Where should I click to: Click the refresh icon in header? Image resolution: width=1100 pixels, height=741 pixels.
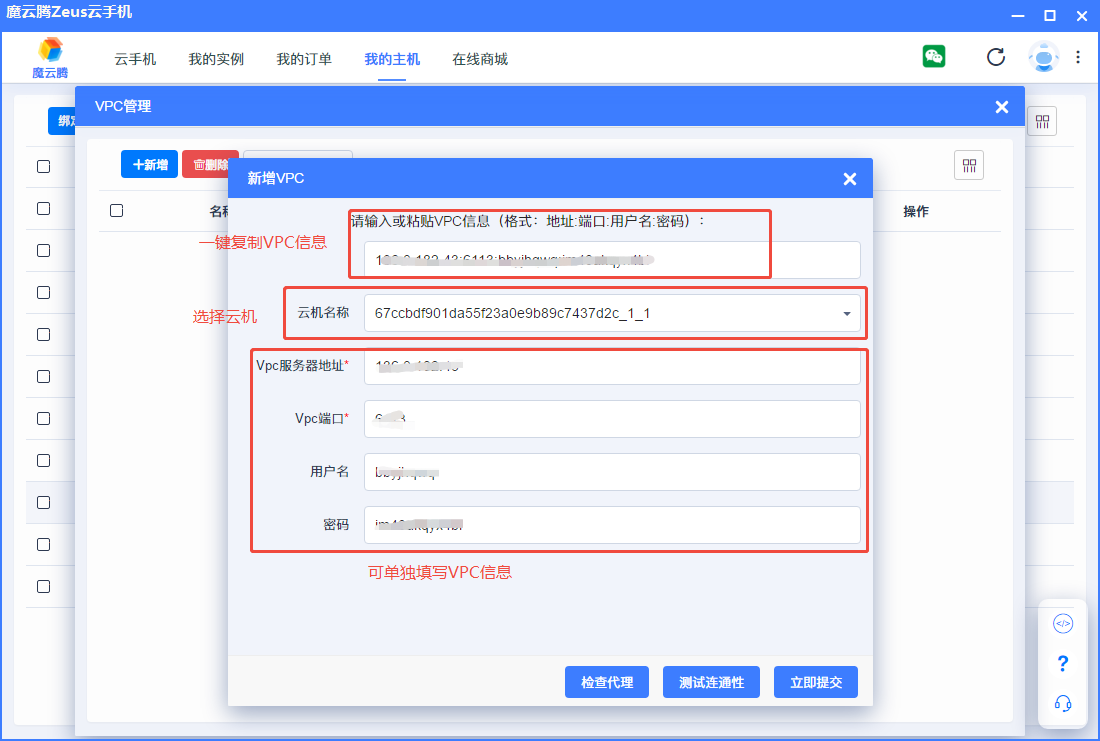coord(996,57)
